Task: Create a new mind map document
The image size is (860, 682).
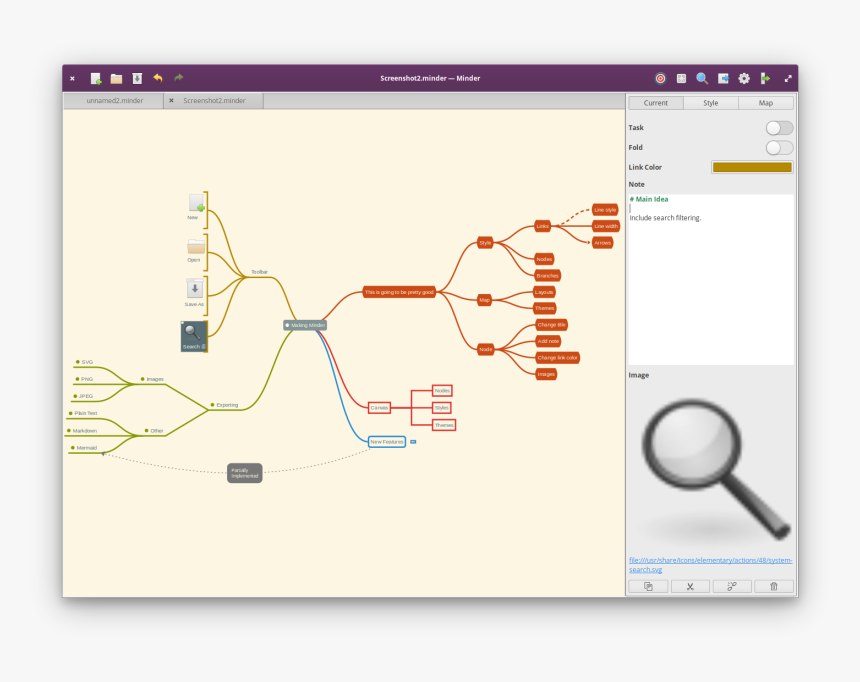Action: 96,78
